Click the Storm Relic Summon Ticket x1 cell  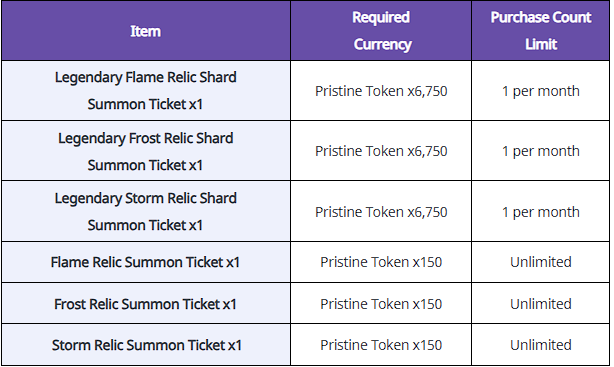[146, 345]
